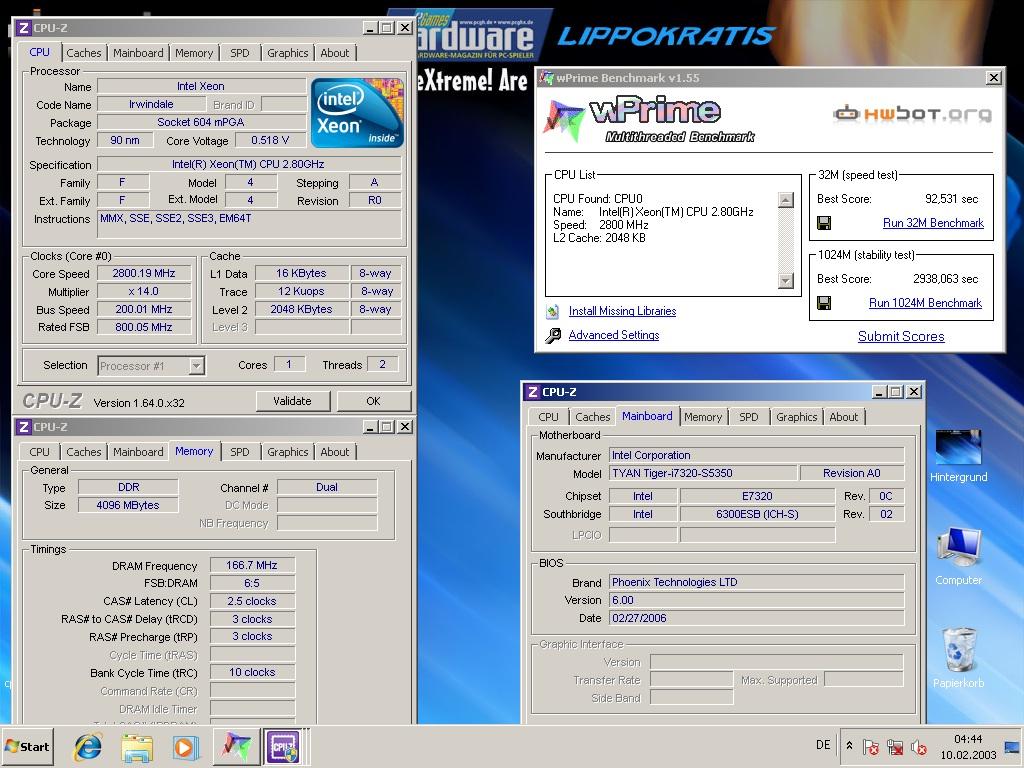Click the DE language indicator
The image size is (1024, 768).
click(x=823, y=745)
